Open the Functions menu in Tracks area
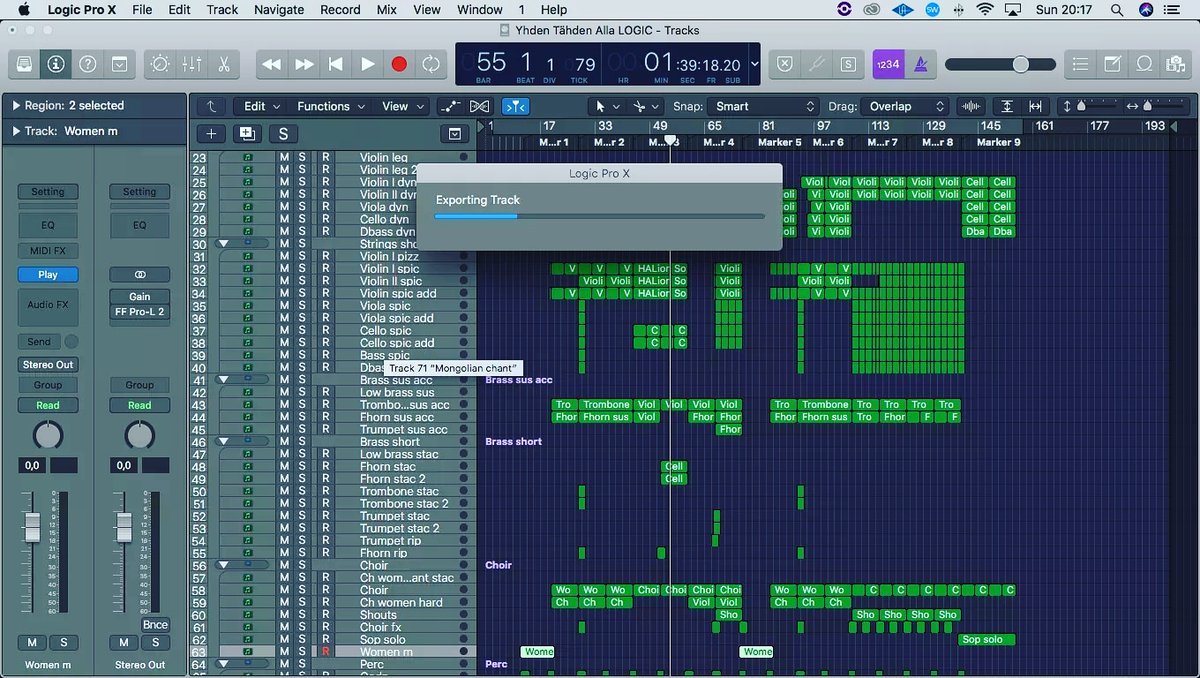The height and width of the screenshot is (678, 1200). tap(329, 106)
